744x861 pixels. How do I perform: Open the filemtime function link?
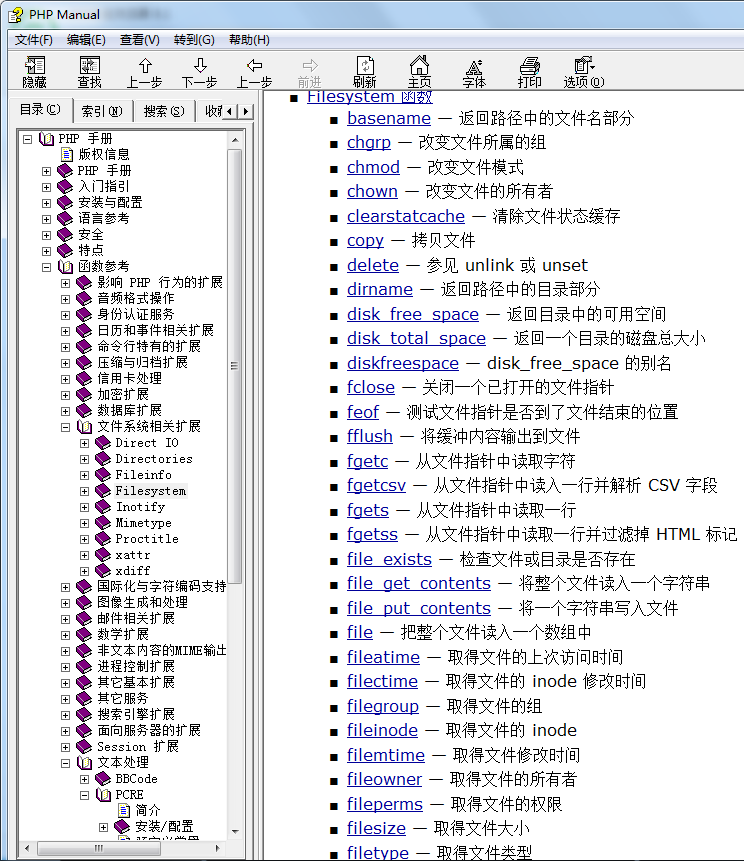(x=386, y=755)
